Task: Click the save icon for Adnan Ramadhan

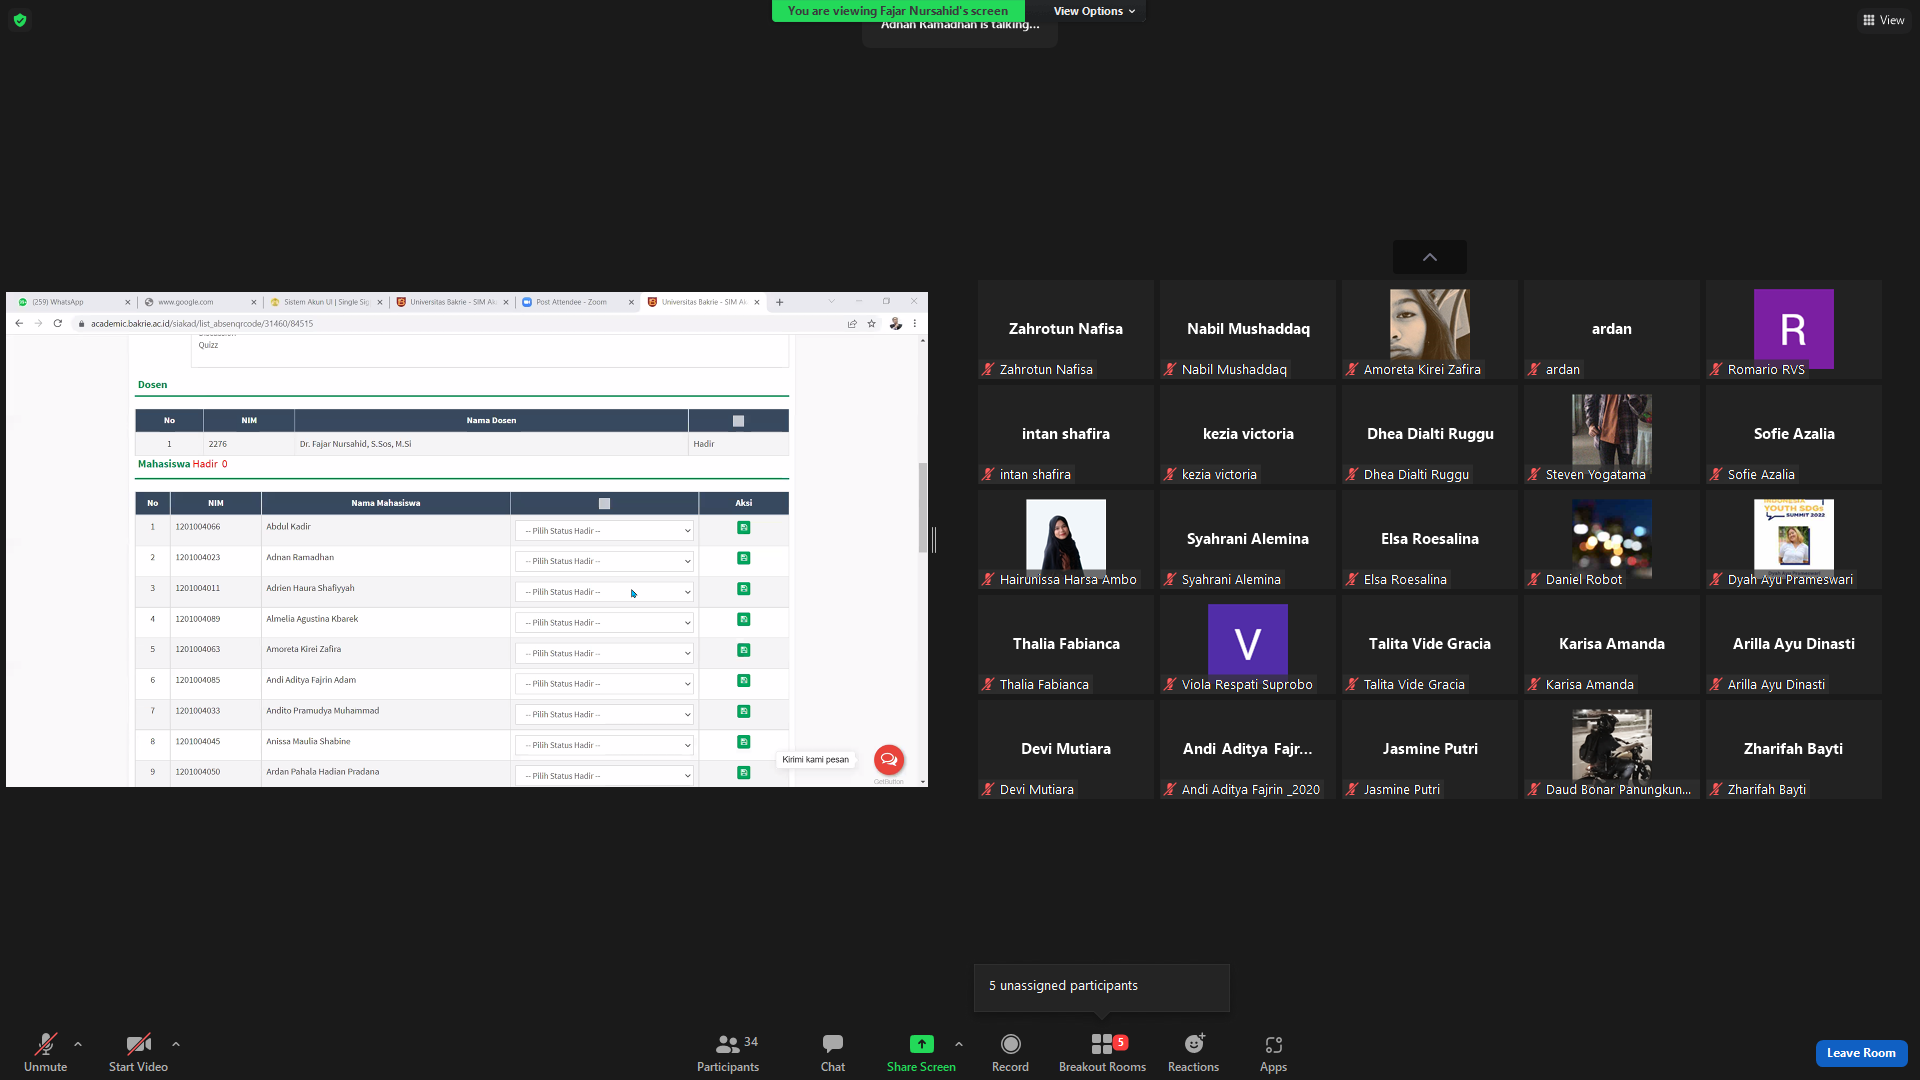Action: 744,558
